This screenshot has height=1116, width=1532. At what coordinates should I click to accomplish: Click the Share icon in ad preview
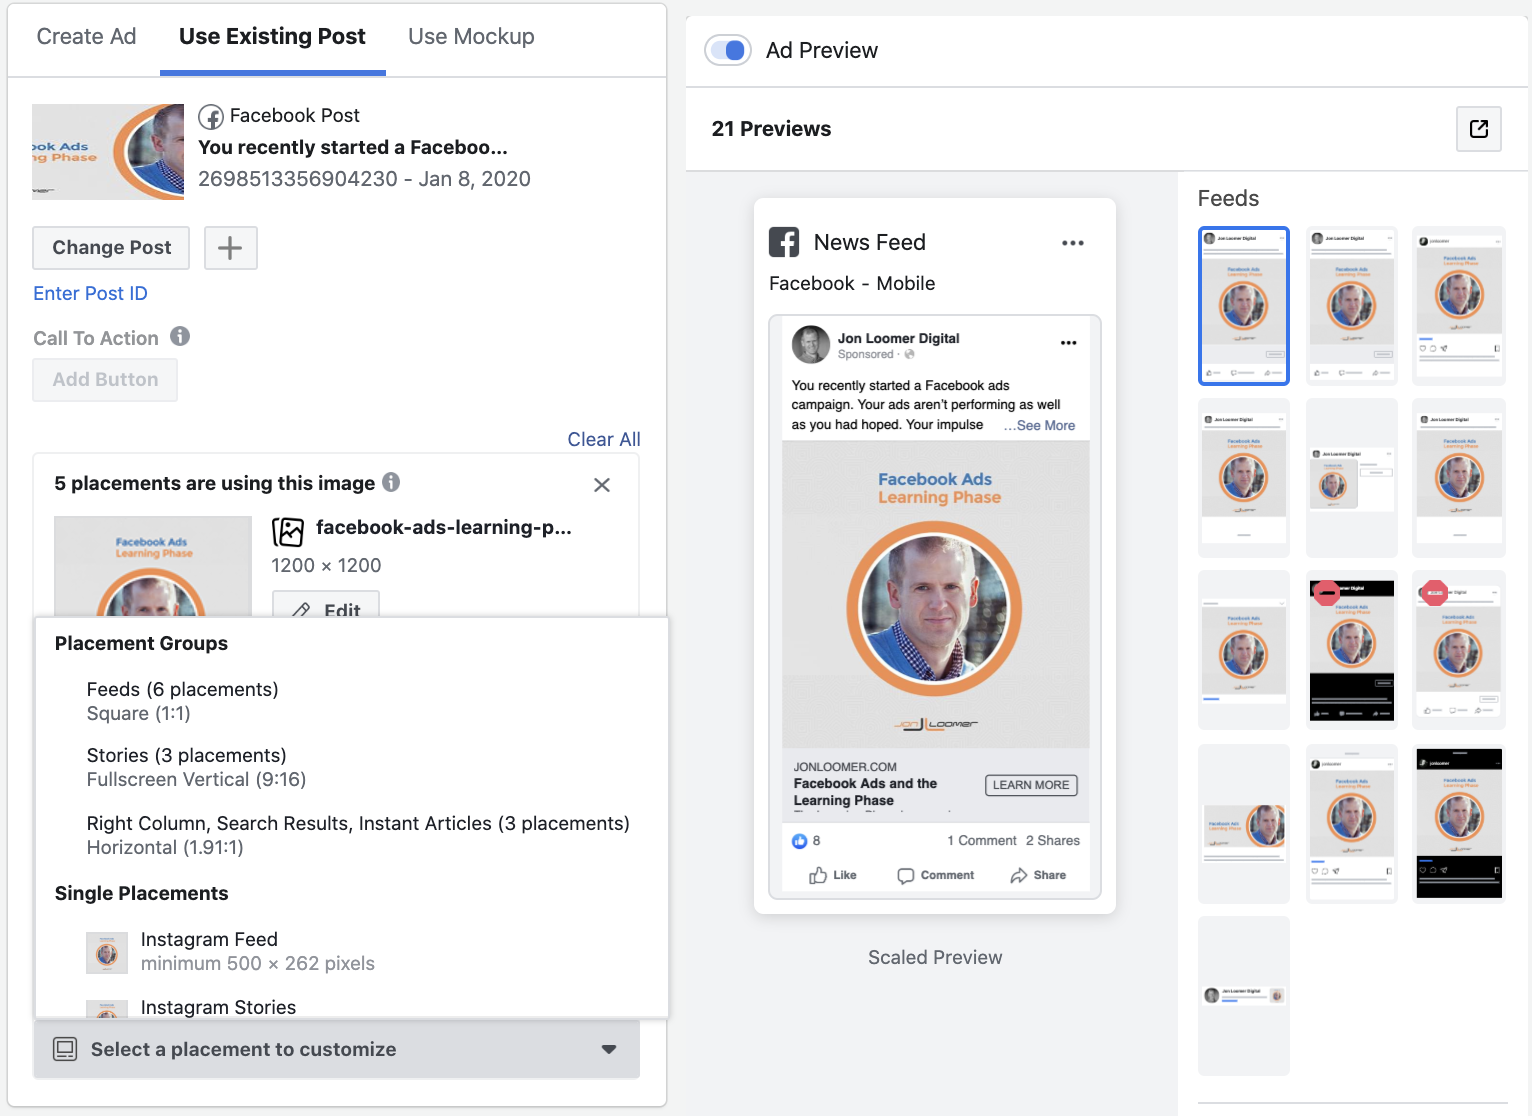pyautogui.click(x=1018, y=875)
